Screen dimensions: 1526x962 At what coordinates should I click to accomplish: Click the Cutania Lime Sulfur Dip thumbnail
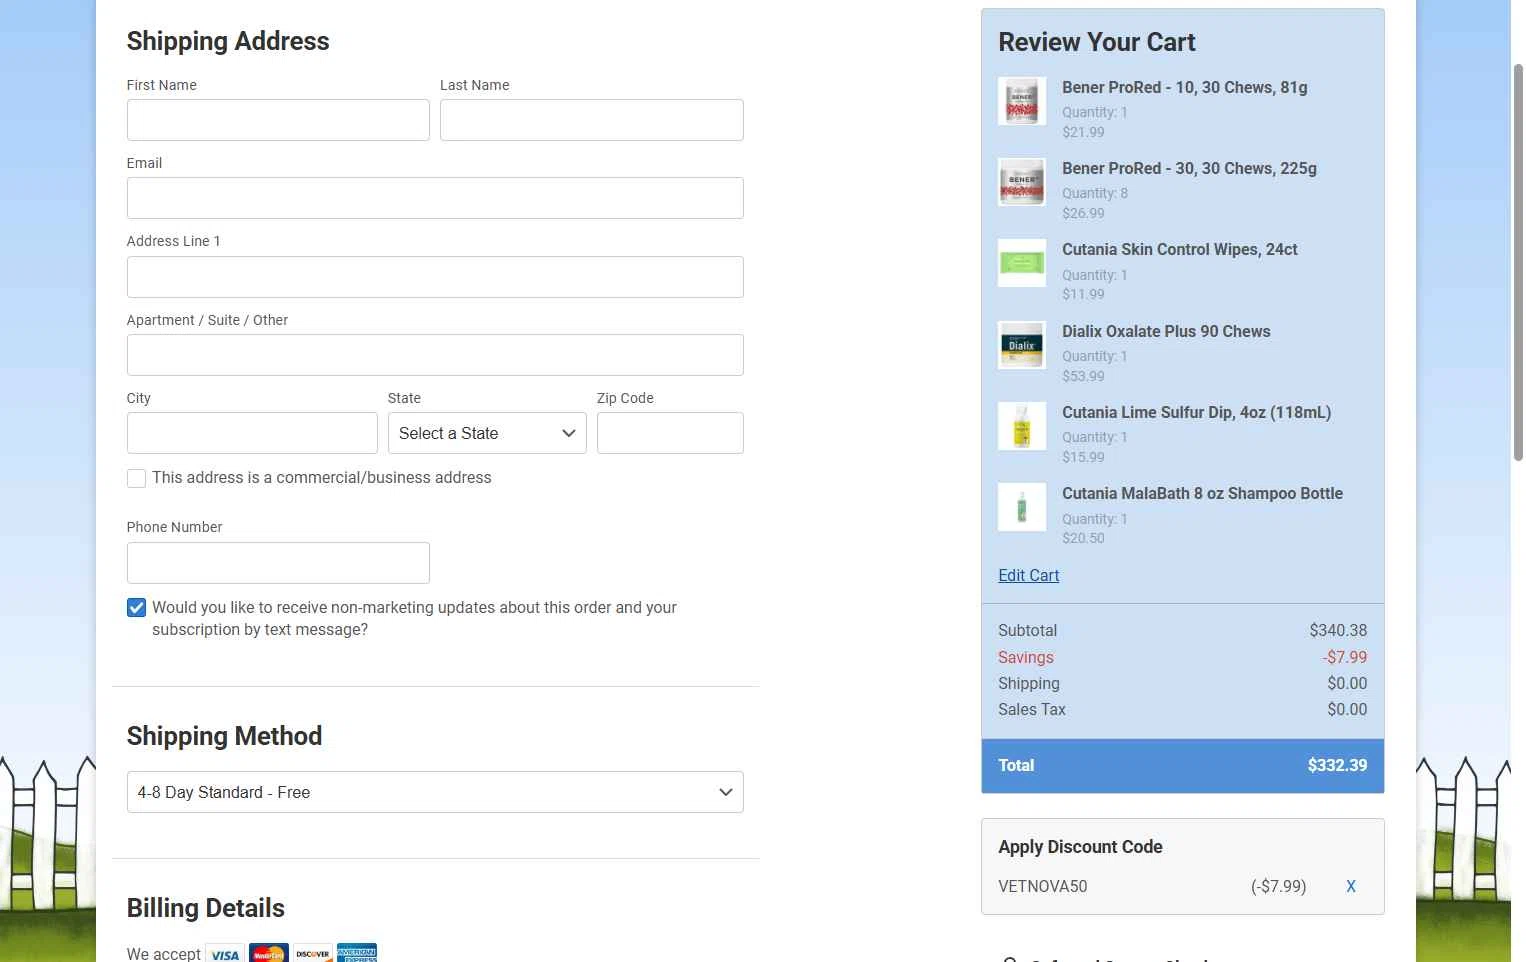coord(1022,426)
